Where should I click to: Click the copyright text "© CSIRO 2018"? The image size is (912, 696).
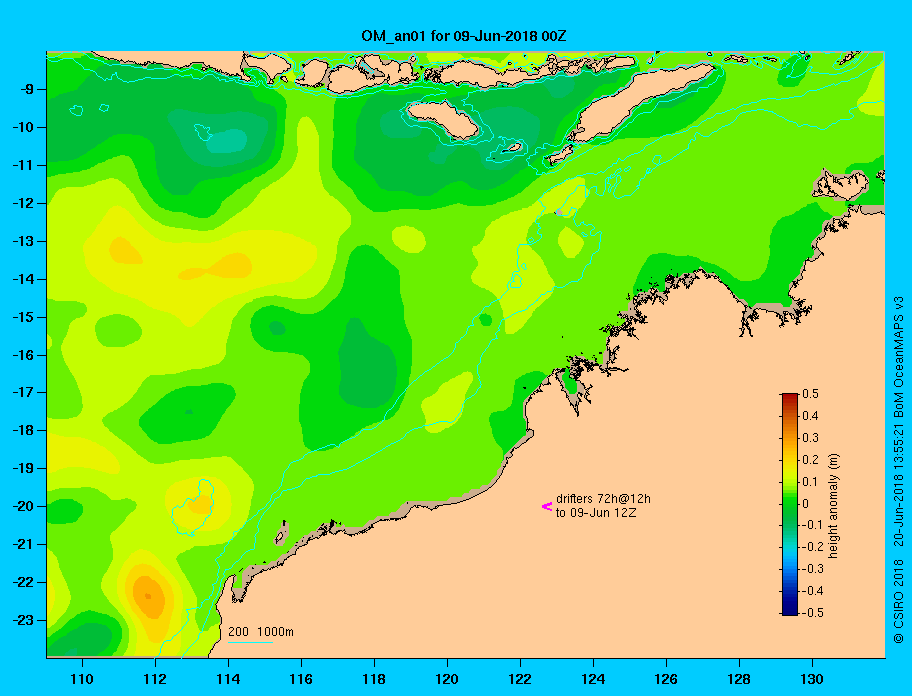point(899,601)
